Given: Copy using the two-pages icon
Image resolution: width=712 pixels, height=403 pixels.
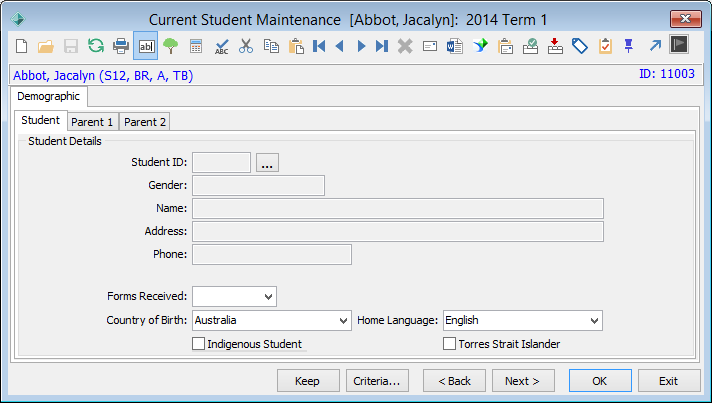Looking at the screenshot, I should pyautogui.click(x=271, y=46).
